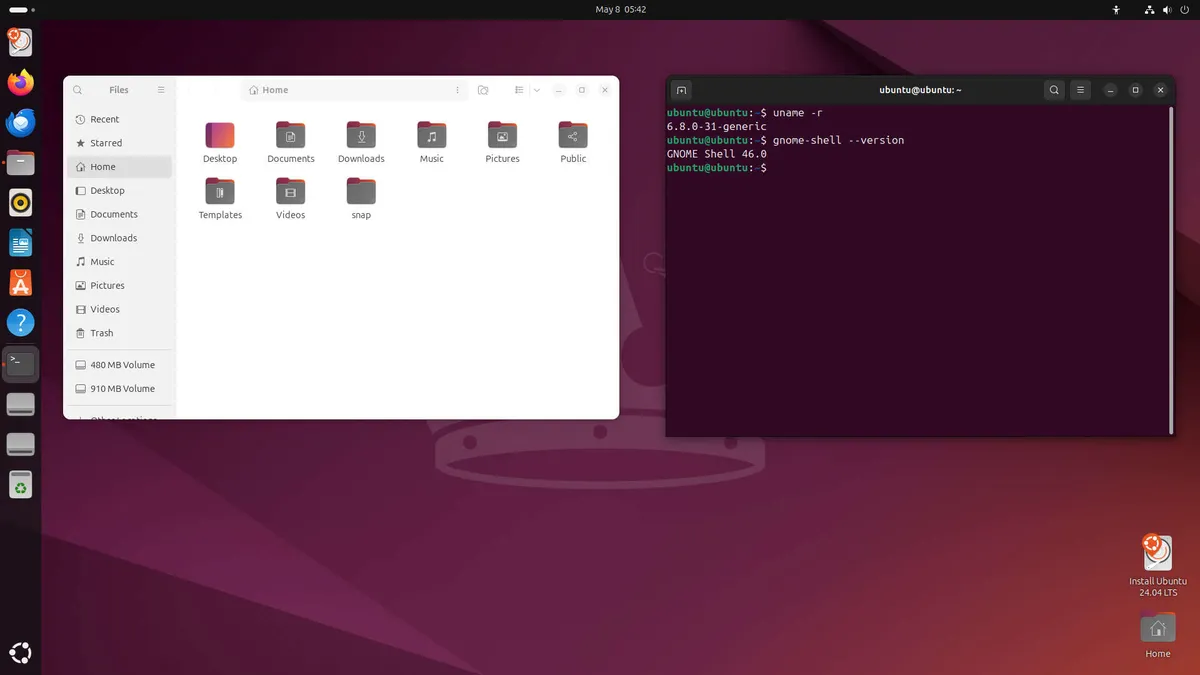Open Starred in the Files sidebar
Image resolution: width=1200 pixels, height=675 pixels.
click(x=120, y=143)
